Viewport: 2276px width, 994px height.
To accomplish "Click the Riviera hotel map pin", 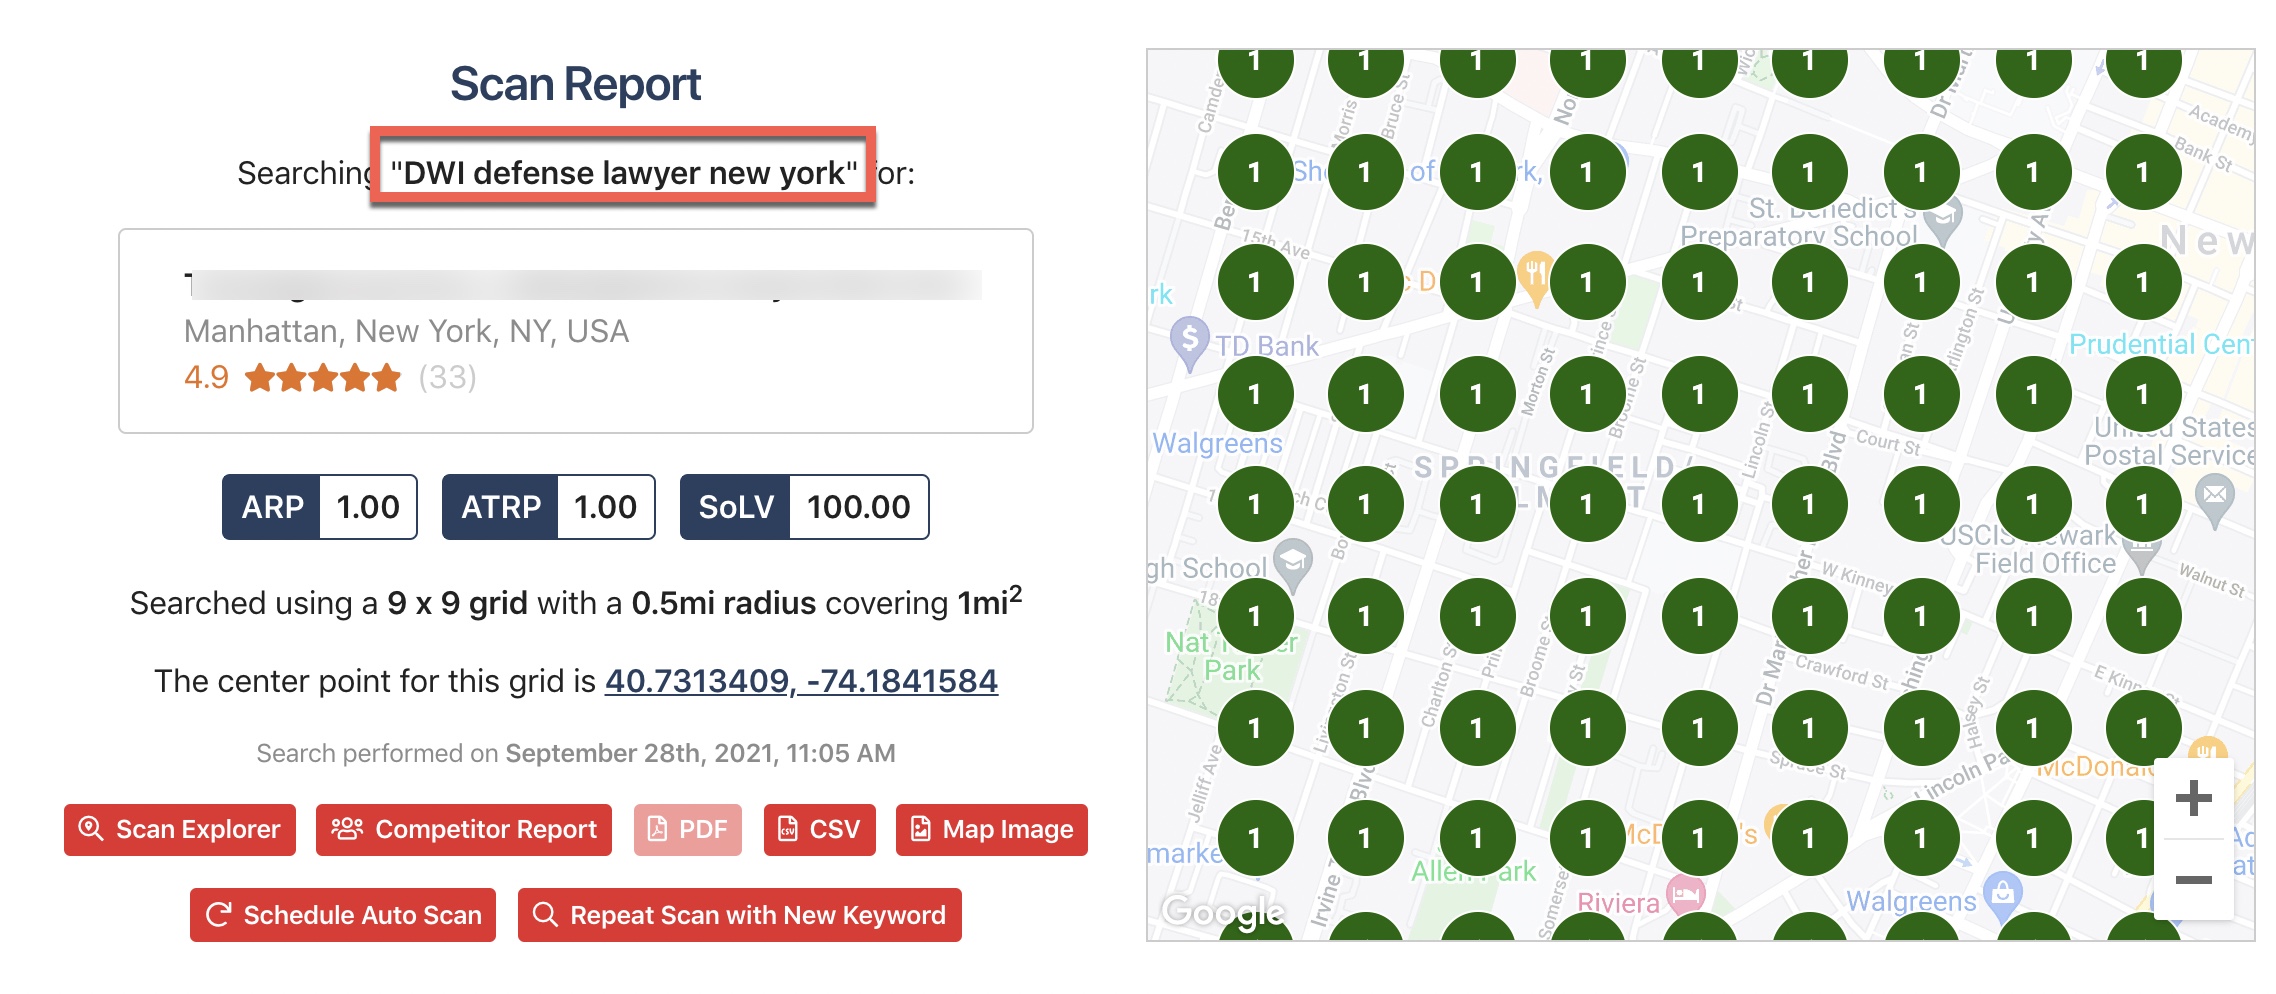I will (x=1685, y=893).
